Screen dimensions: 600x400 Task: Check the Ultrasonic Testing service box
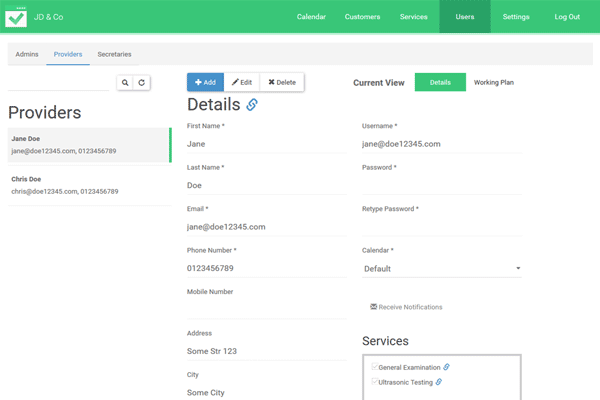tap(374, 382)
